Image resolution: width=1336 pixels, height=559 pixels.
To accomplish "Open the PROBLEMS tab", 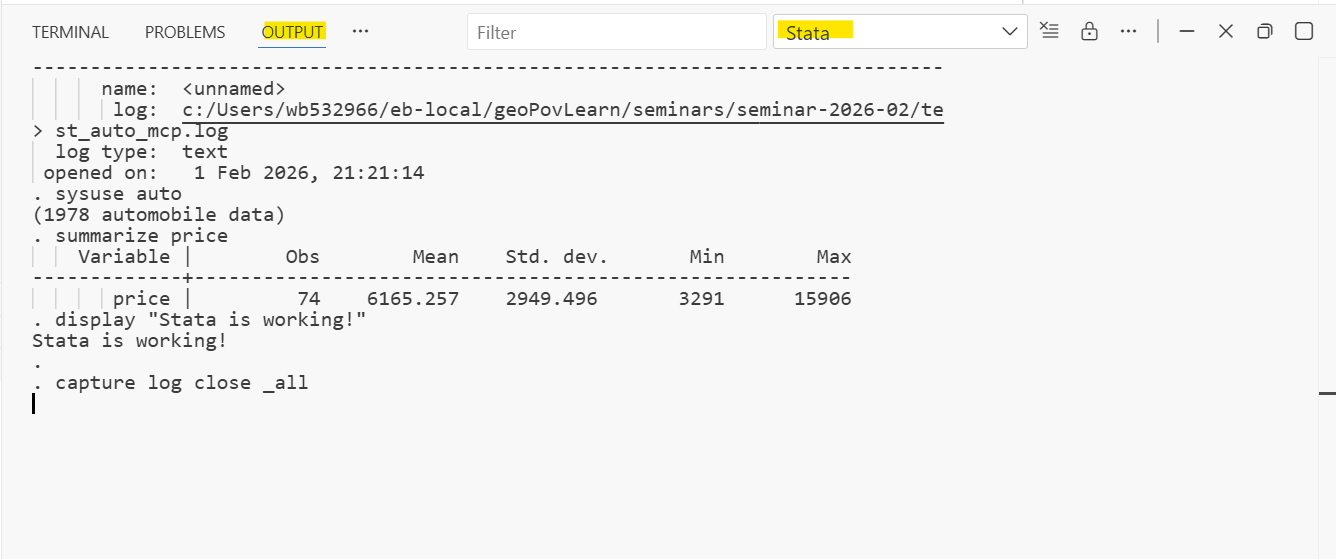I will click(185, 32).
